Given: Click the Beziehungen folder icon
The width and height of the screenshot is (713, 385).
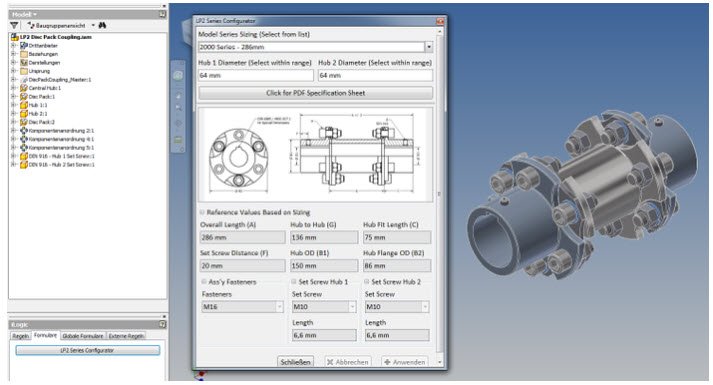Looking at the screenshot, I should click(x=24, y=54).
